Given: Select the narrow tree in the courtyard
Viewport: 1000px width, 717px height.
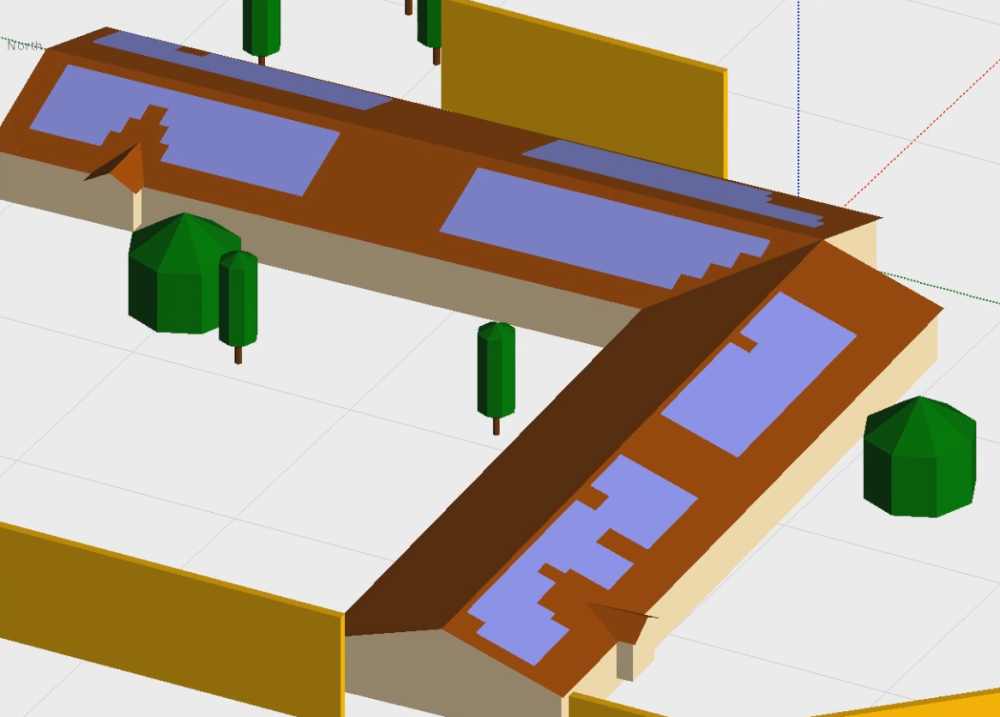Looking at the screenshot, I should point(496,370).
